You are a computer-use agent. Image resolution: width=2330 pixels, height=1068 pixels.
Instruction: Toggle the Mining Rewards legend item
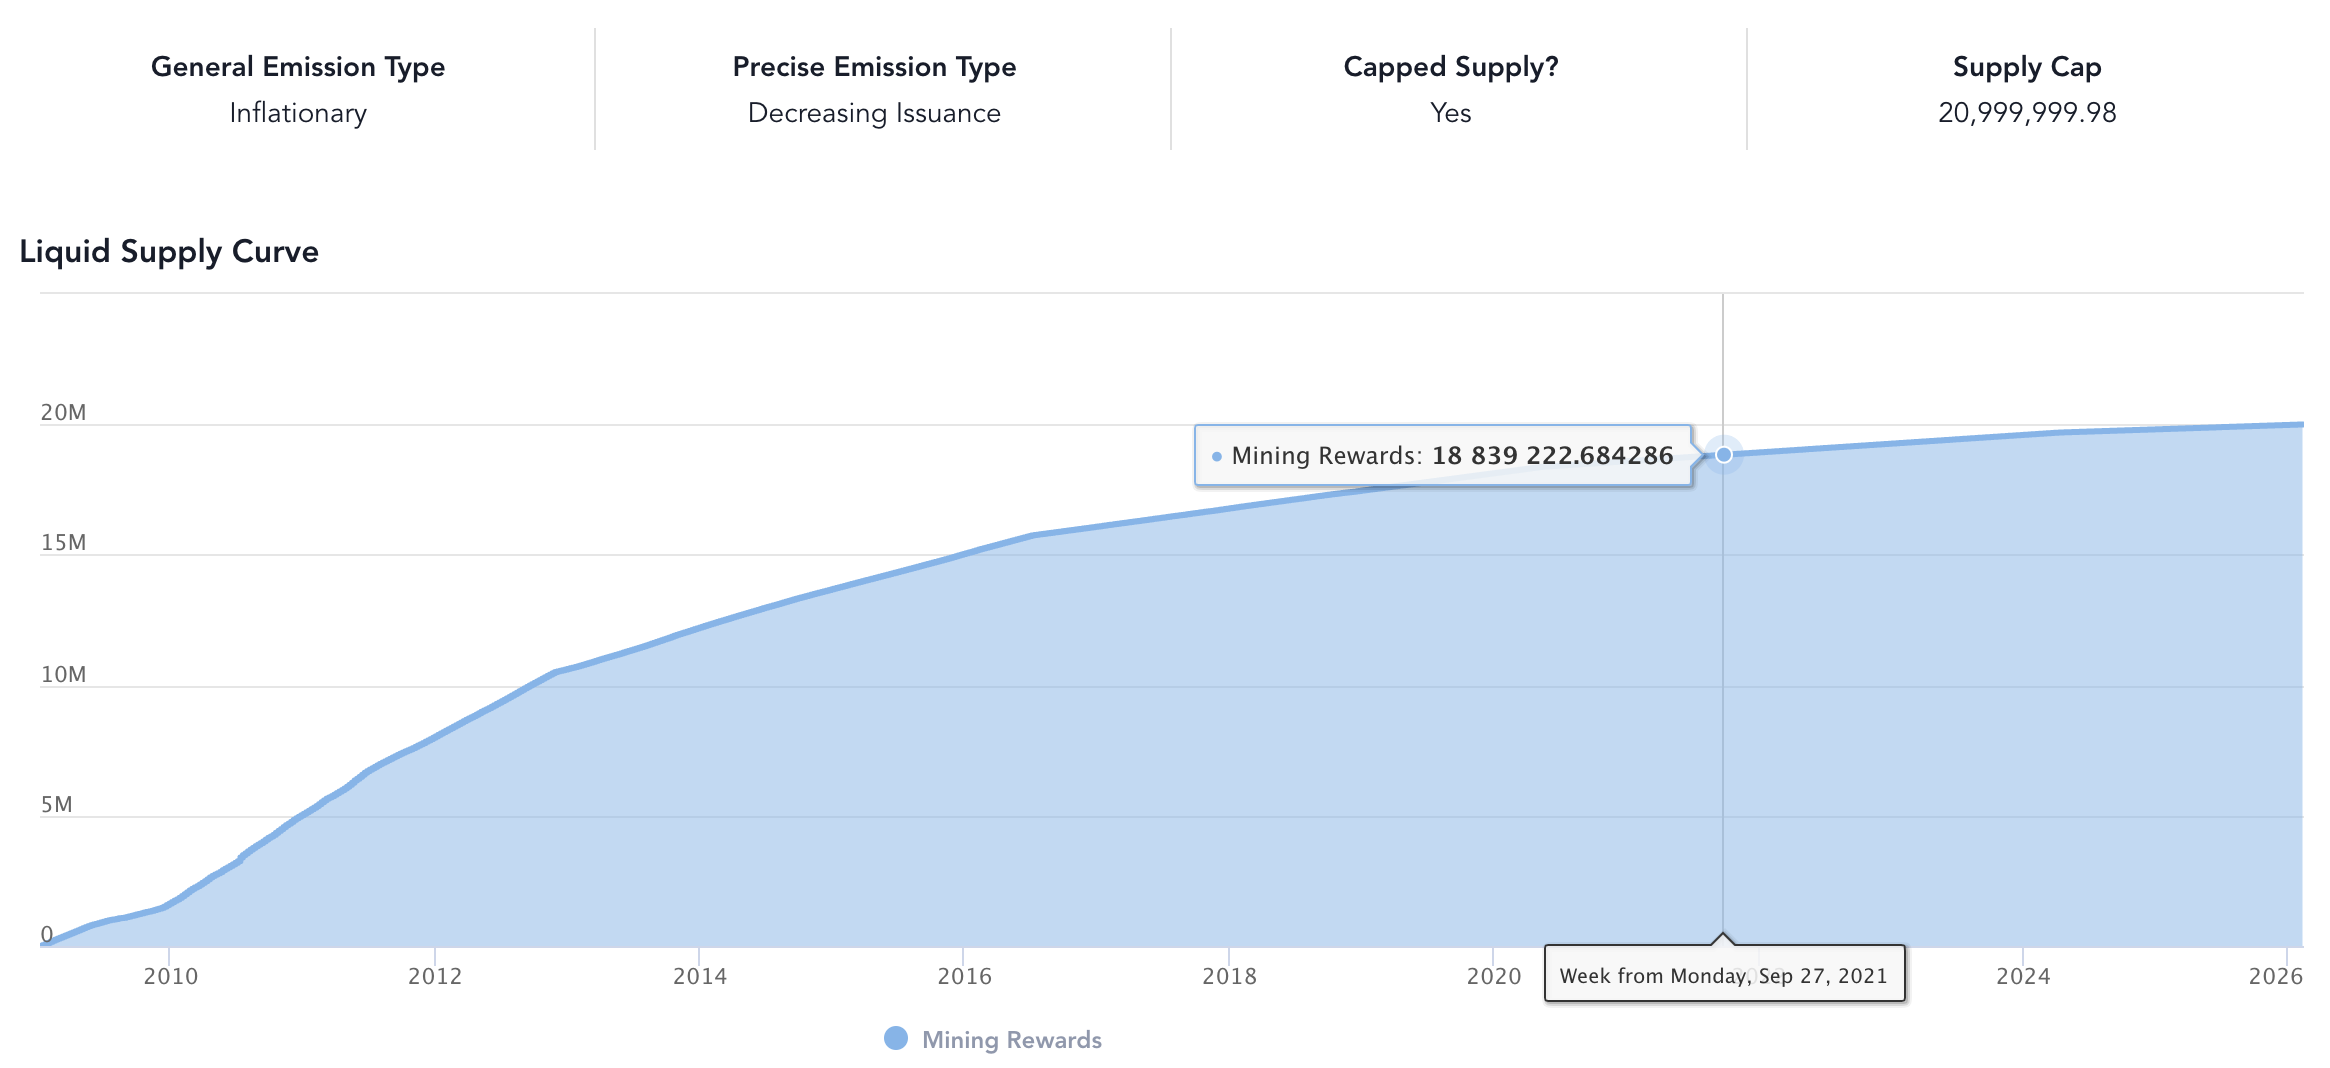point(993,1039)
